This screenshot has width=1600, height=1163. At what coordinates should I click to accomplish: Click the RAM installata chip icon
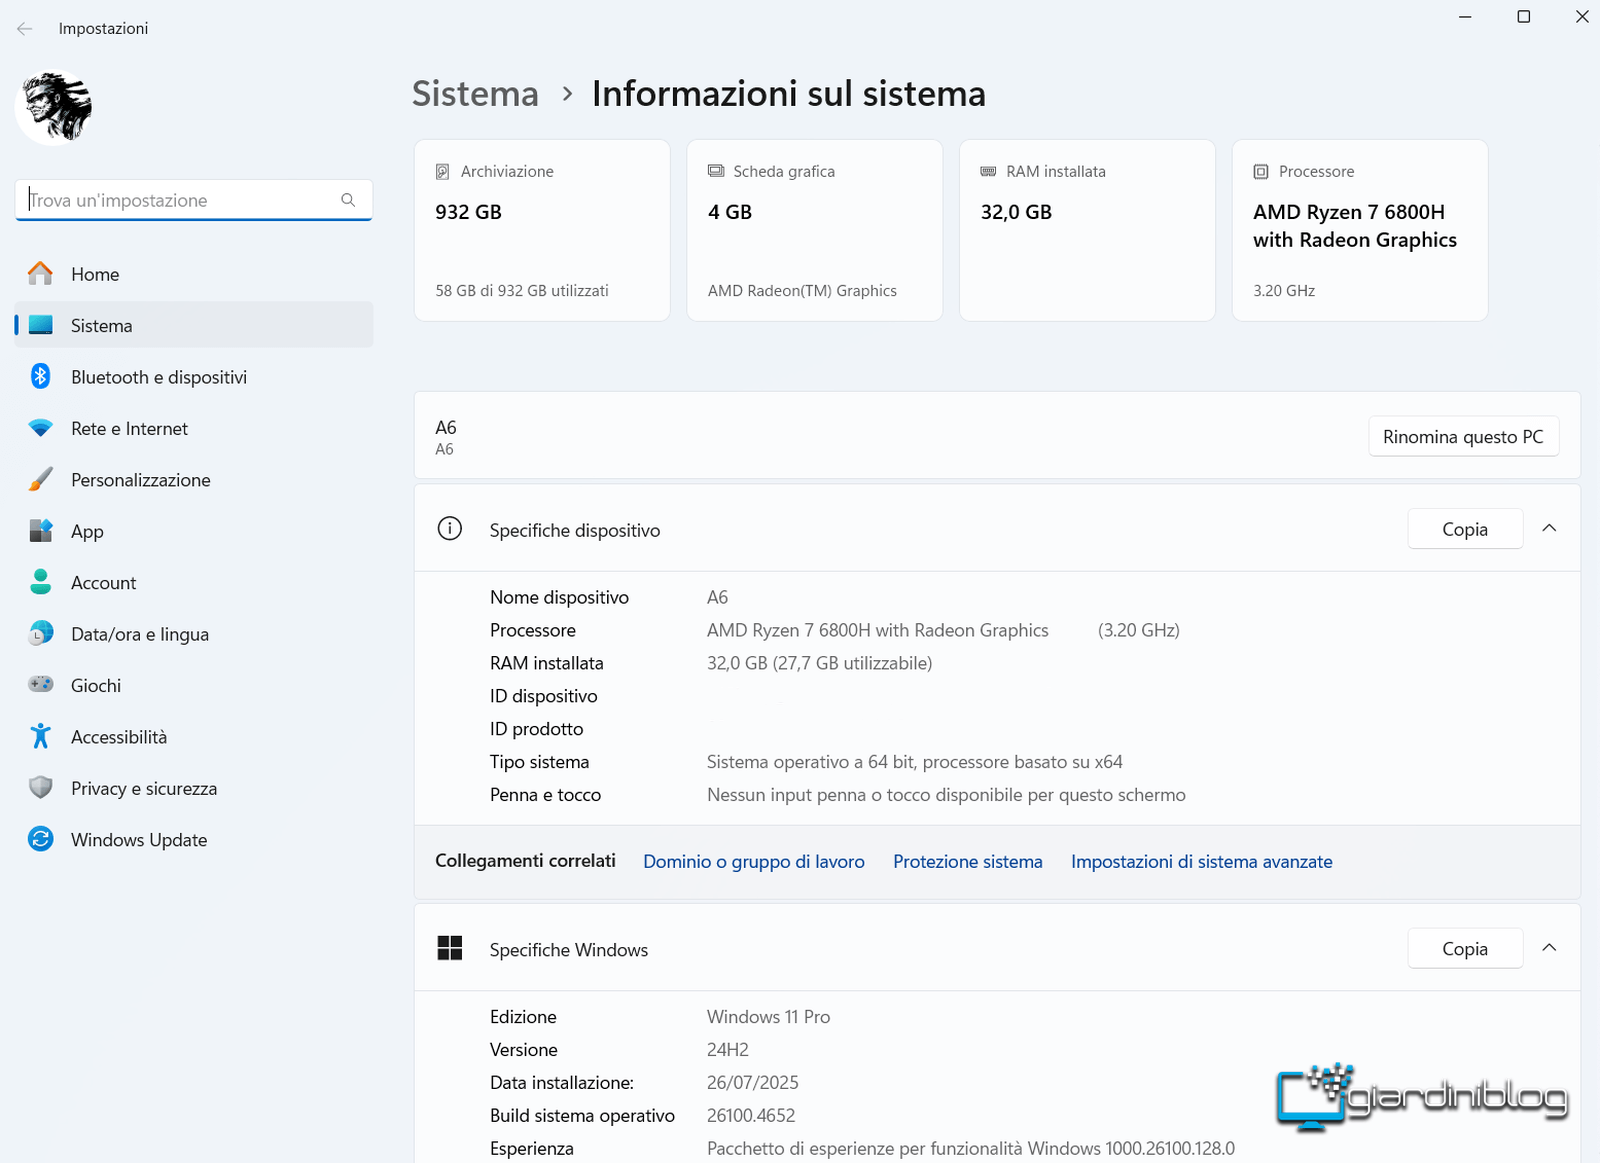988,171
